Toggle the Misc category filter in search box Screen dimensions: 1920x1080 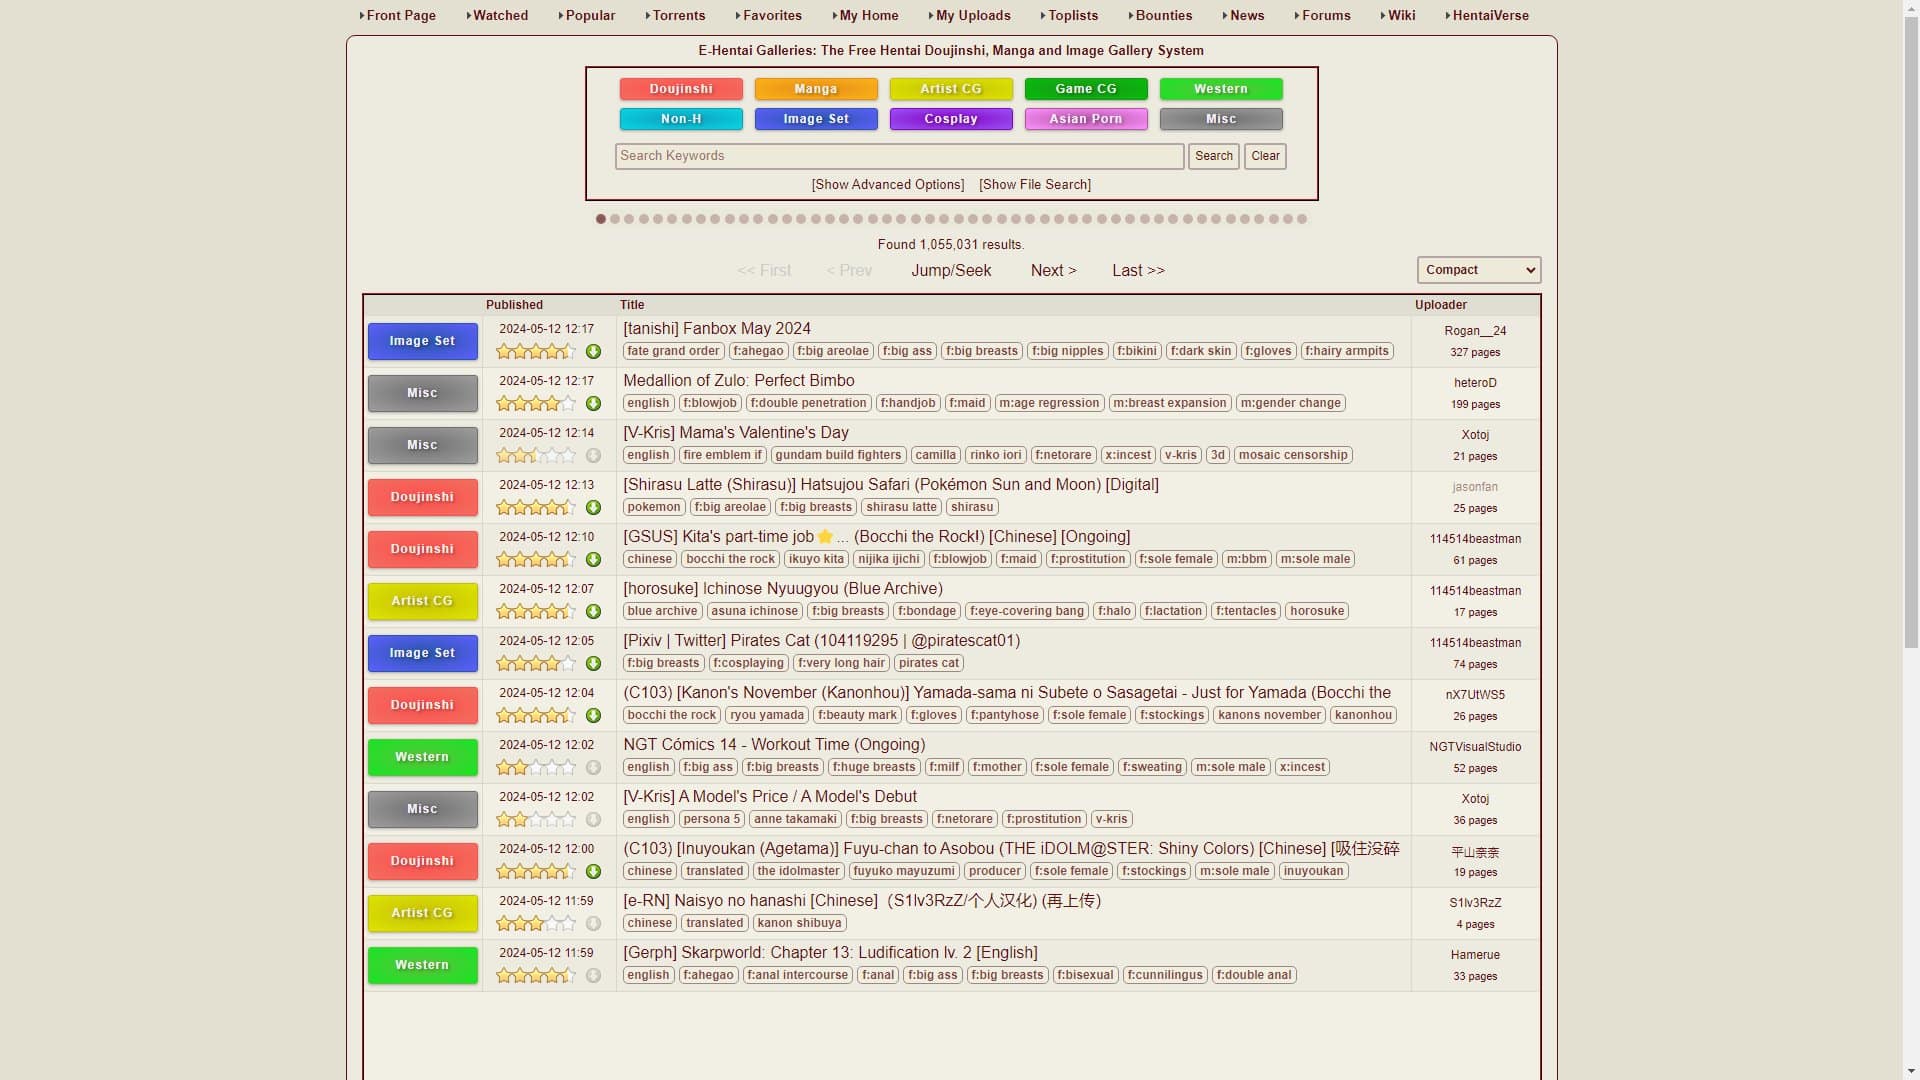[x=1221, y=119]
